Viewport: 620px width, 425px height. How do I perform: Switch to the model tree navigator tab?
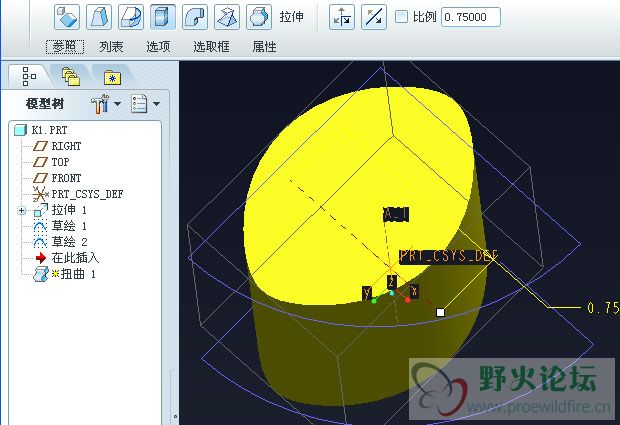(29, 76)
